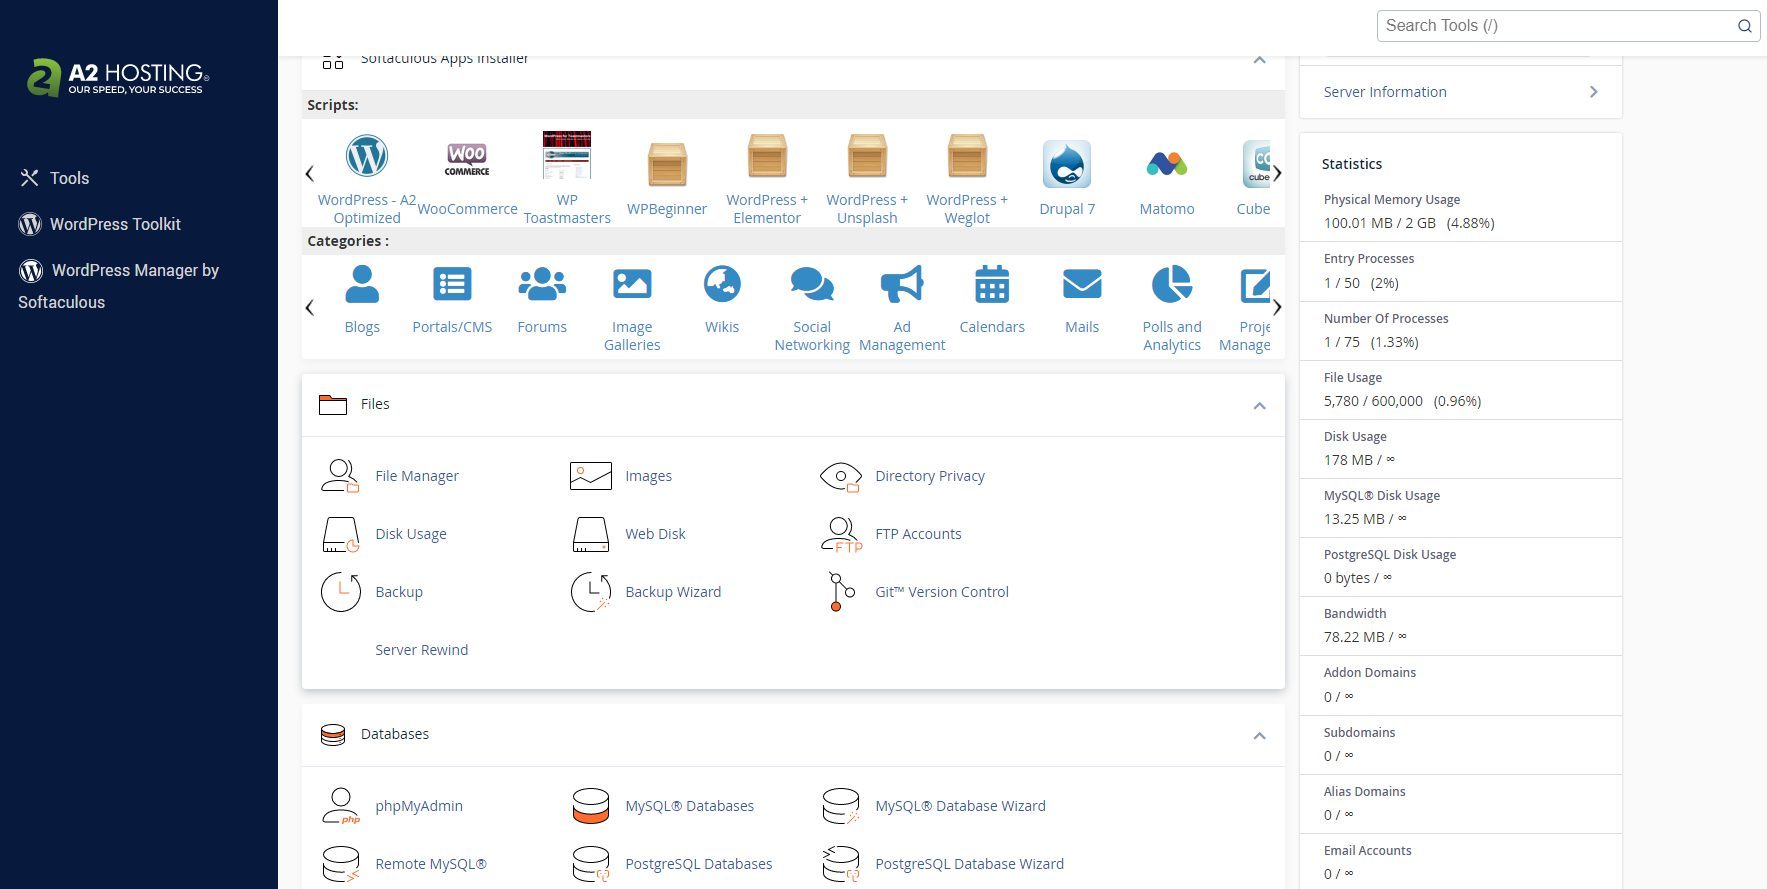Expand Server Information arrow
The image size is (1767, 889).
click(1594, 92)
